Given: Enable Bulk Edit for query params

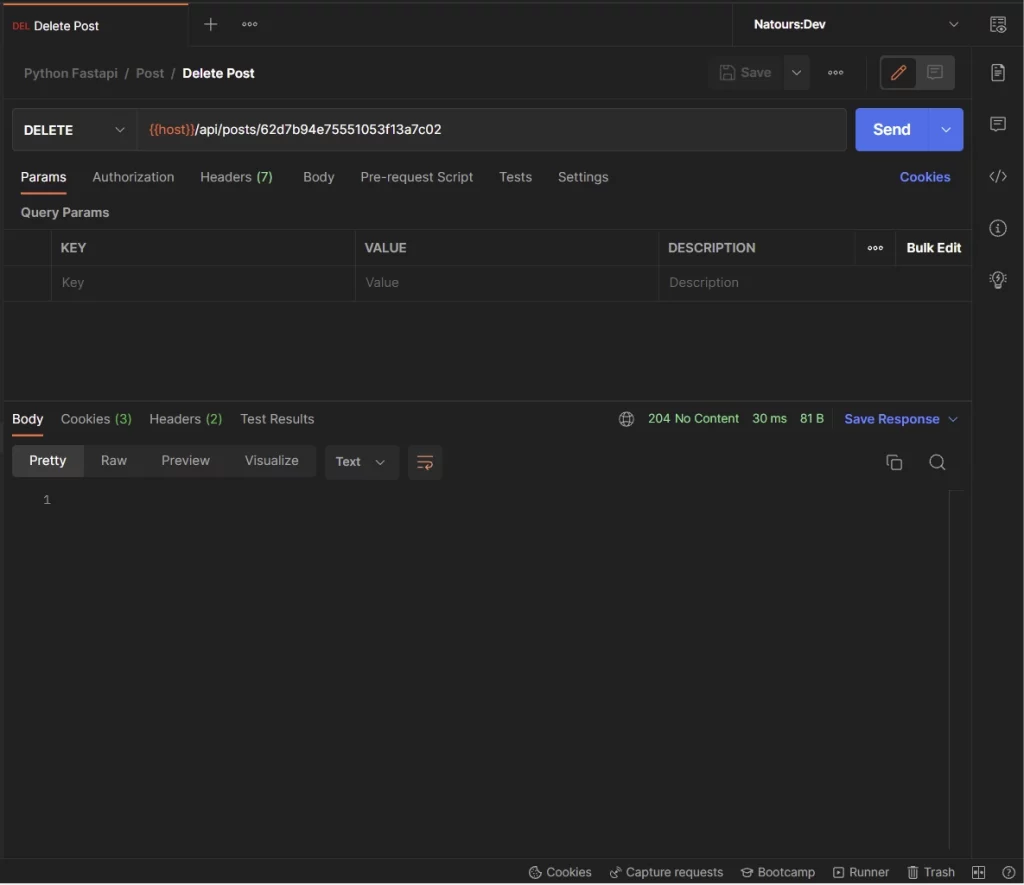Looking at the screenshot, I should pos(933,247).
